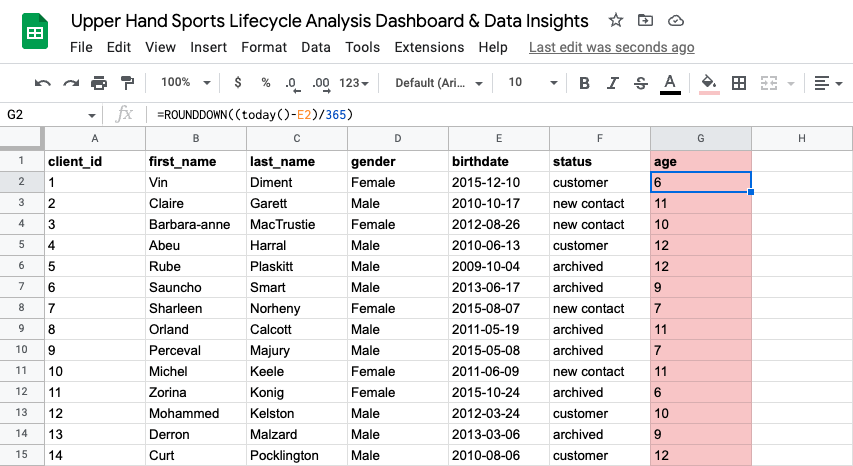View the cloud save status icon
Image resolution: width=853 pixels, height=466 pixels.
(676, 21)
